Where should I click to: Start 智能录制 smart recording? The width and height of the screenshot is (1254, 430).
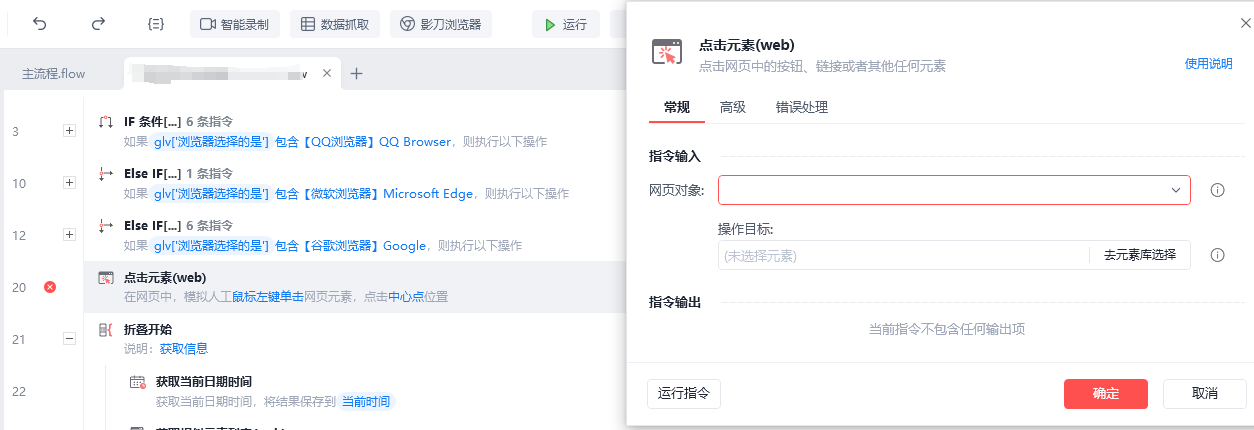click(235, 24)
